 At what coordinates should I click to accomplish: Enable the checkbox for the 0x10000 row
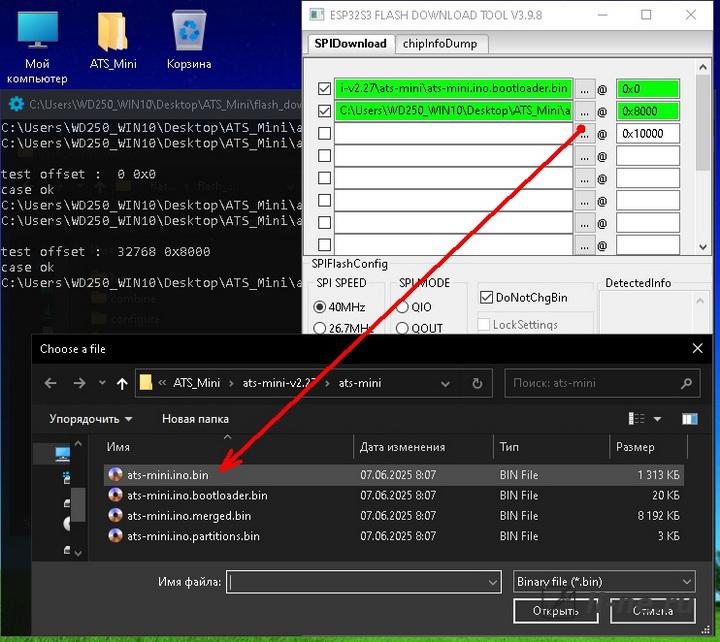click(324, 133)
